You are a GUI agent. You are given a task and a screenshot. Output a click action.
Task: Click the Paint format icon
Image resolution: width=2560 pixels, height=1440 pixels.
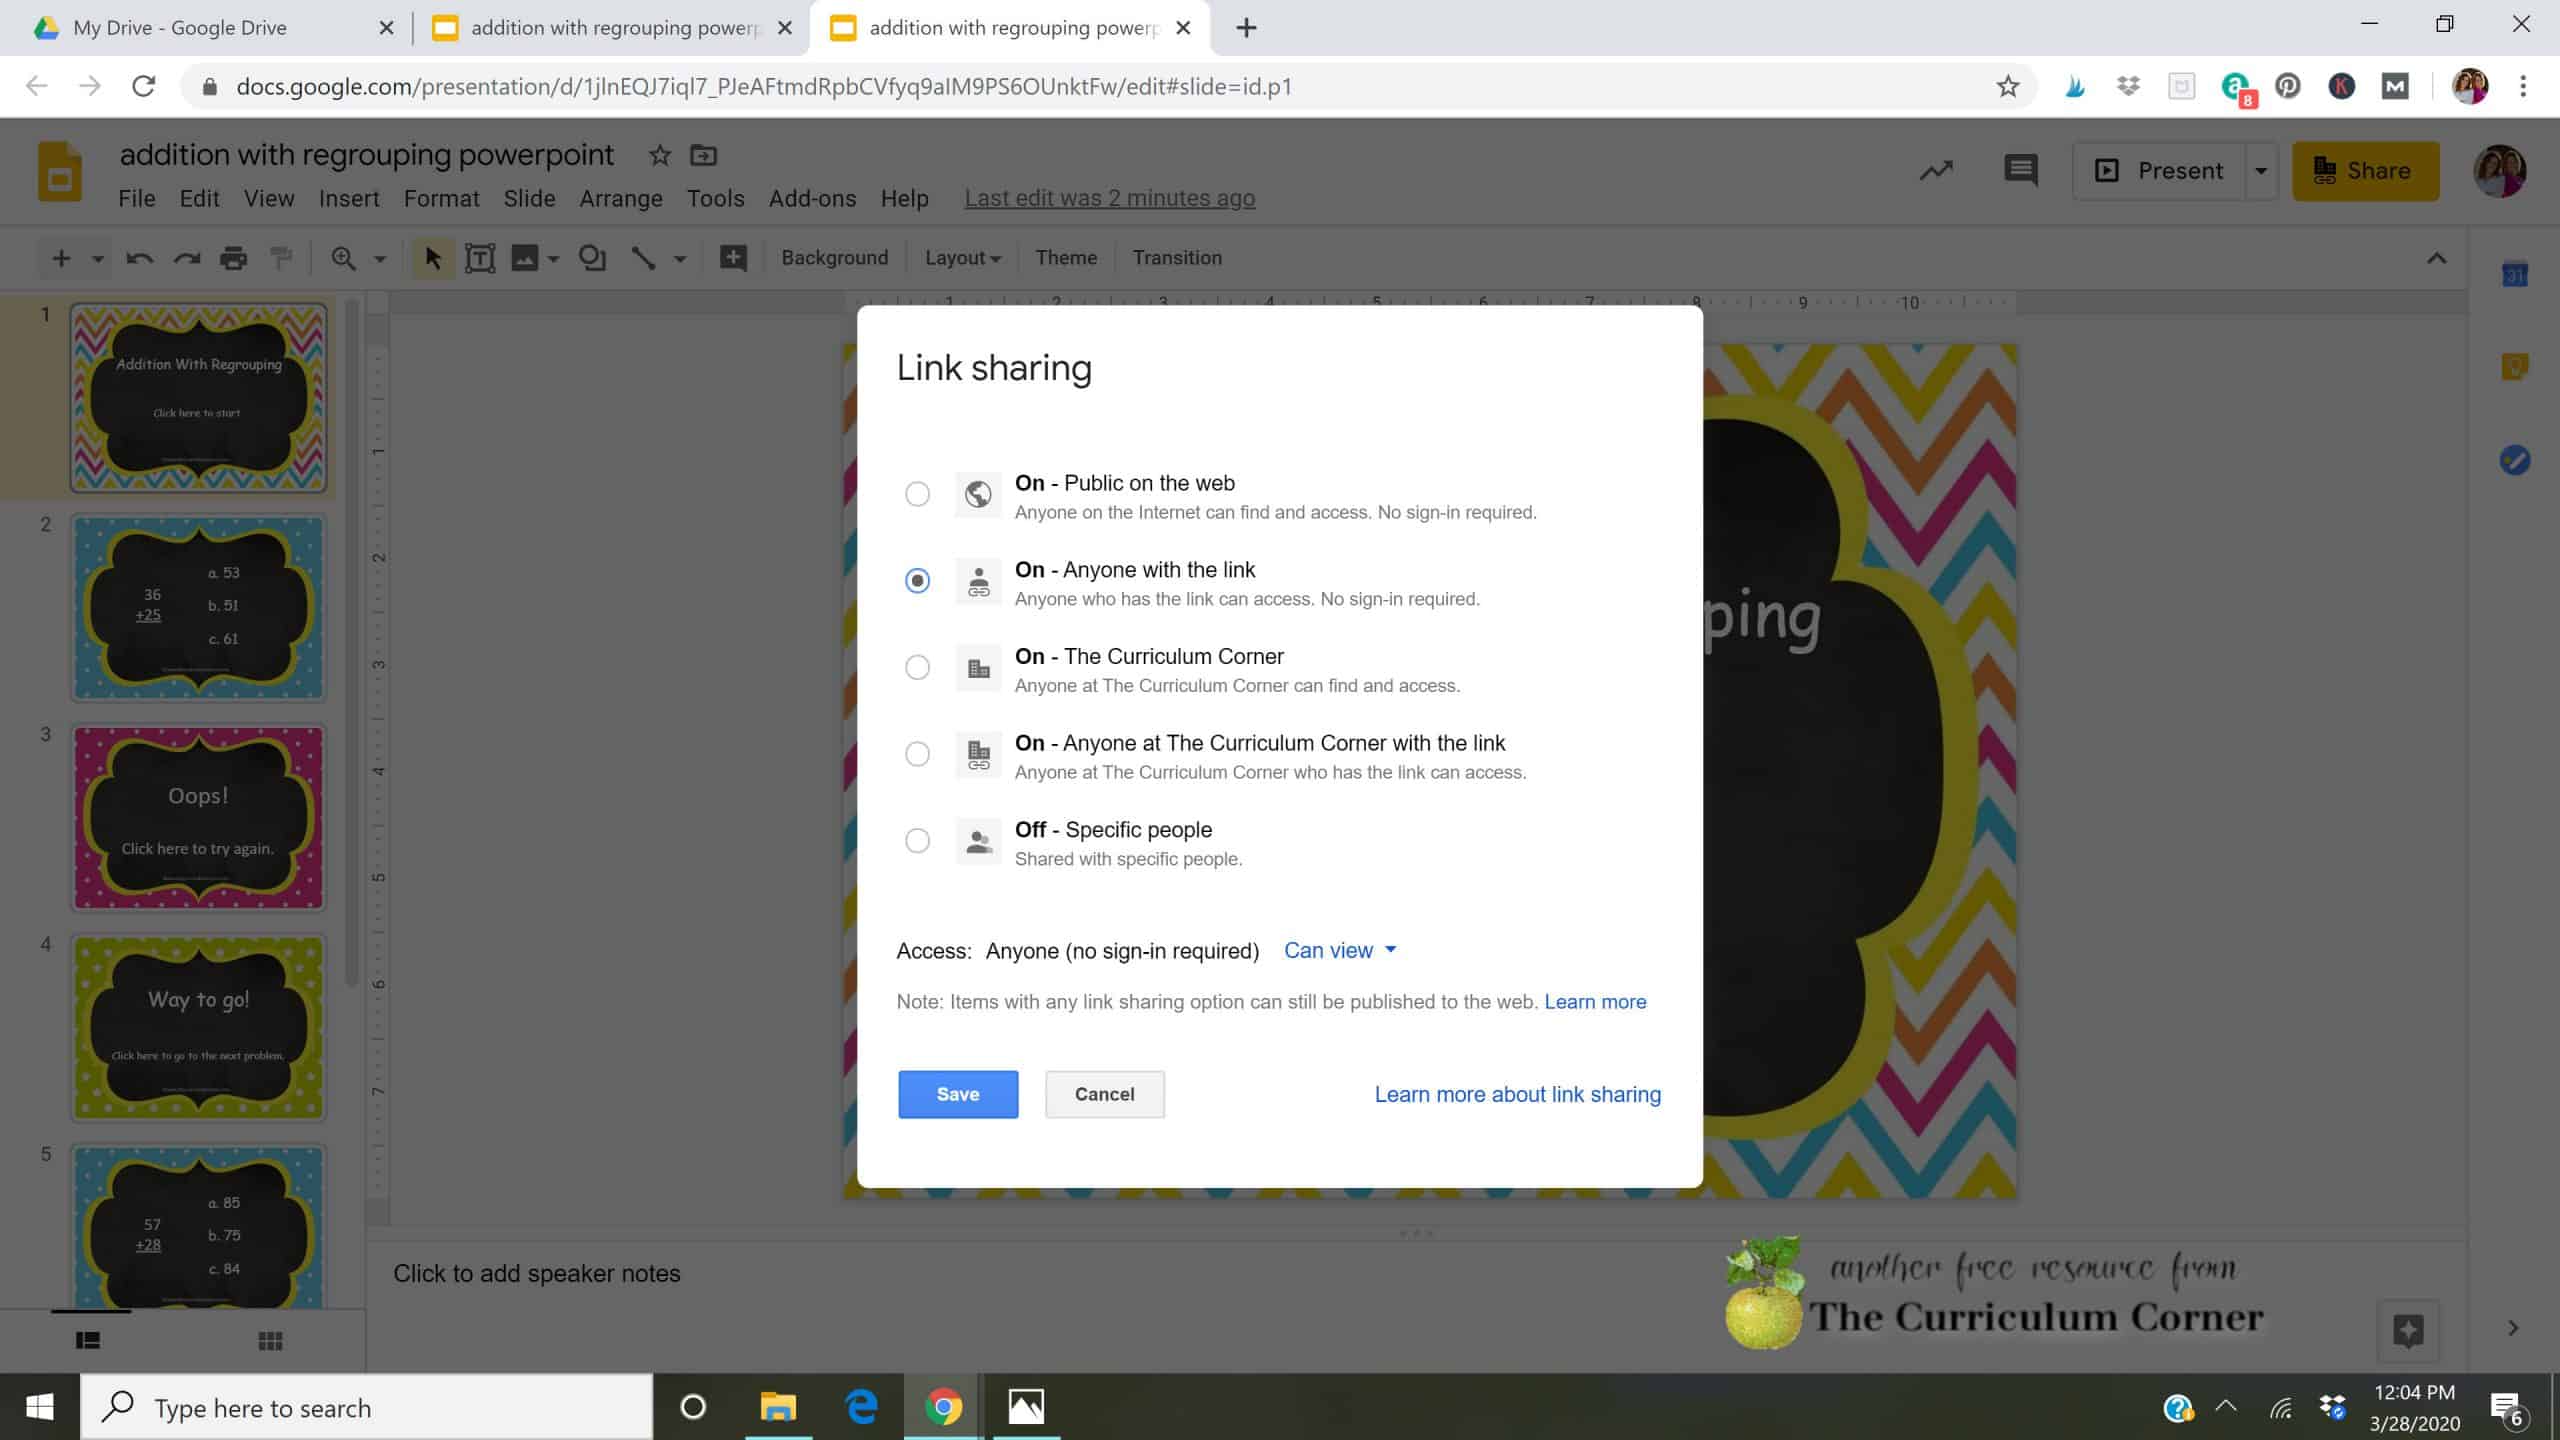pyautogui.click(x=282, y=258)
